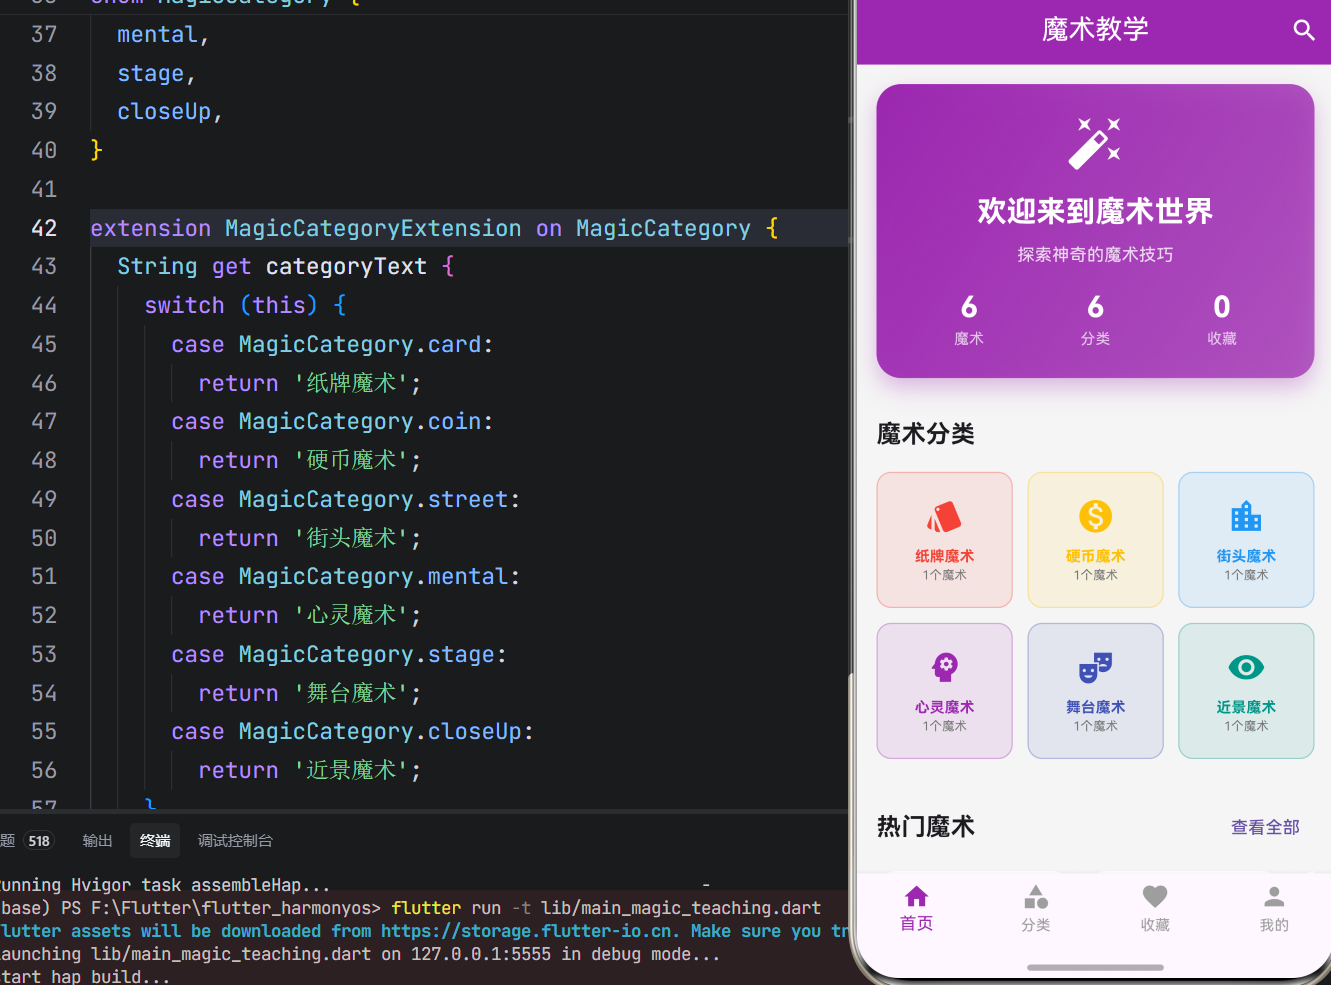Select line 42 extension declaration in editor
The width and height of the screenshot is (1331, 985).
click(430, 228)
